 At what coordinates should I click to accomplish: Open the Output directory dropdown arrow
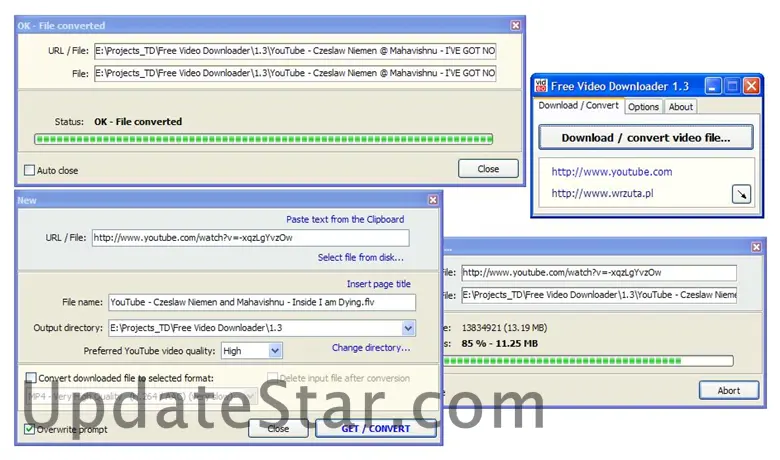pyautogui.click(x=408, y=328)
